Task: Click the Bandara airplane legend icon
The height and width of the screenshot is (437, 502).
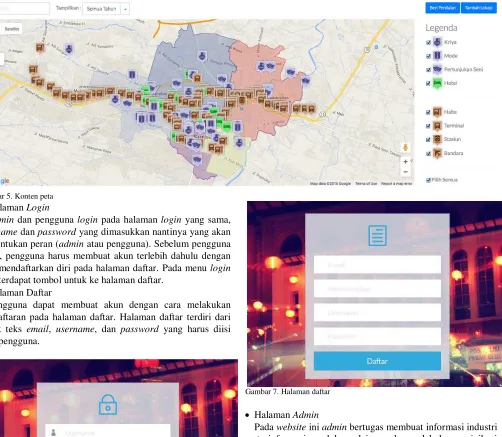Action: click(x=437, y=153)
